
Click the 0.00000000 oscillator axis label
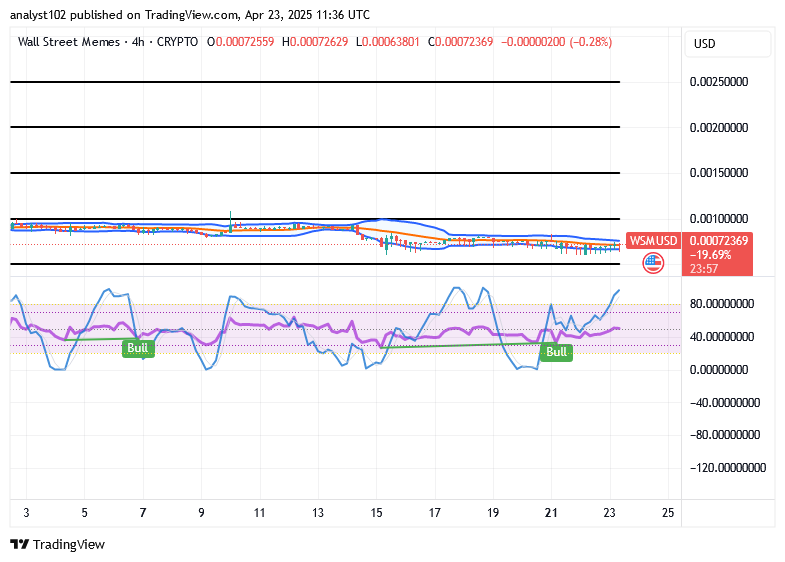(x=718, y=370)
